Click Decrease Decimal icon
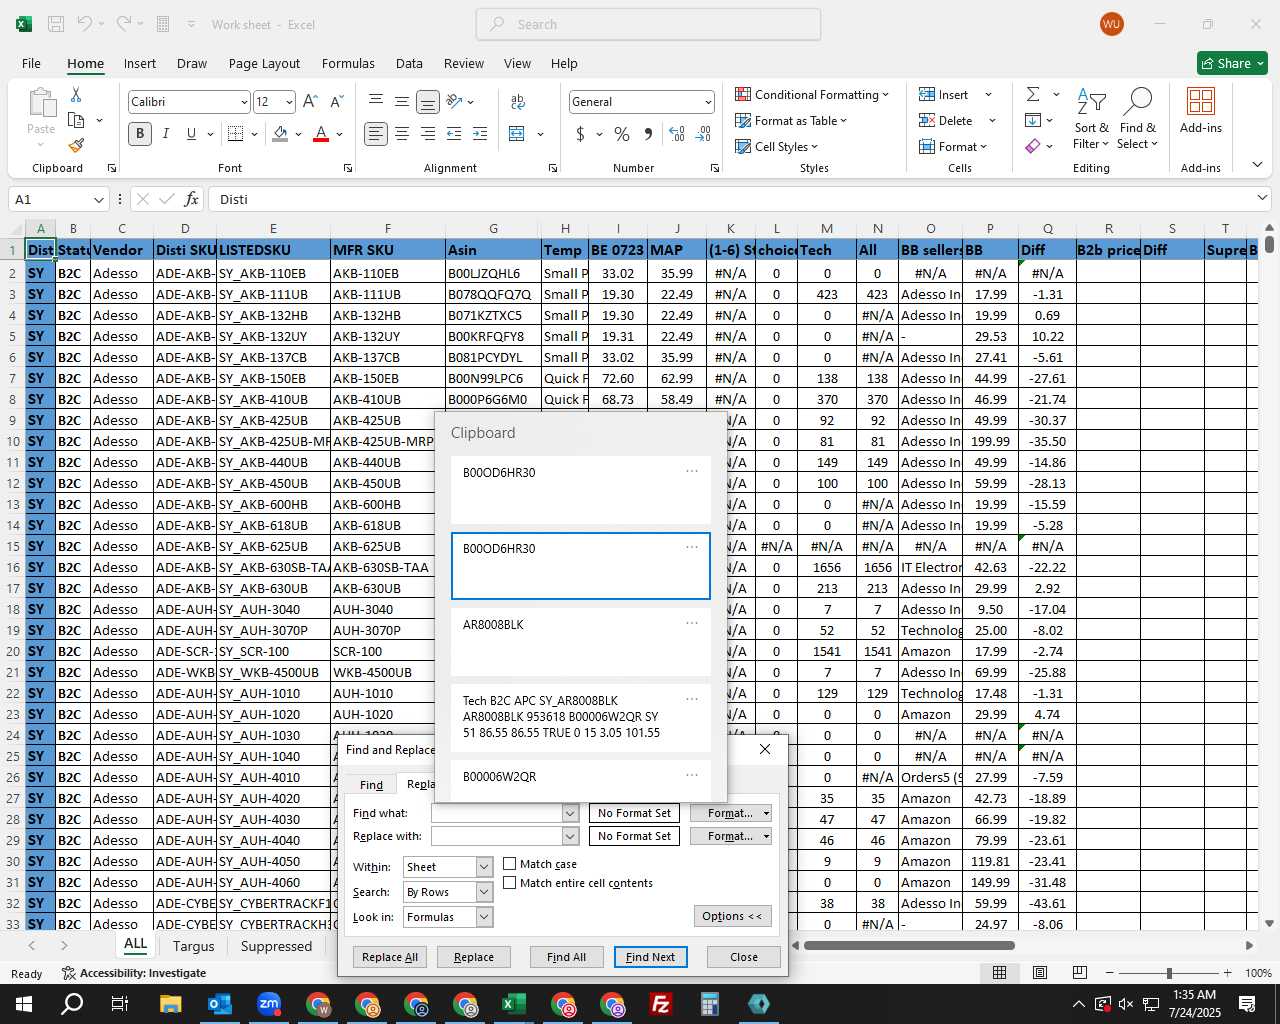The height and width of the screenshot is (1024, 1280). click(703, 134)
